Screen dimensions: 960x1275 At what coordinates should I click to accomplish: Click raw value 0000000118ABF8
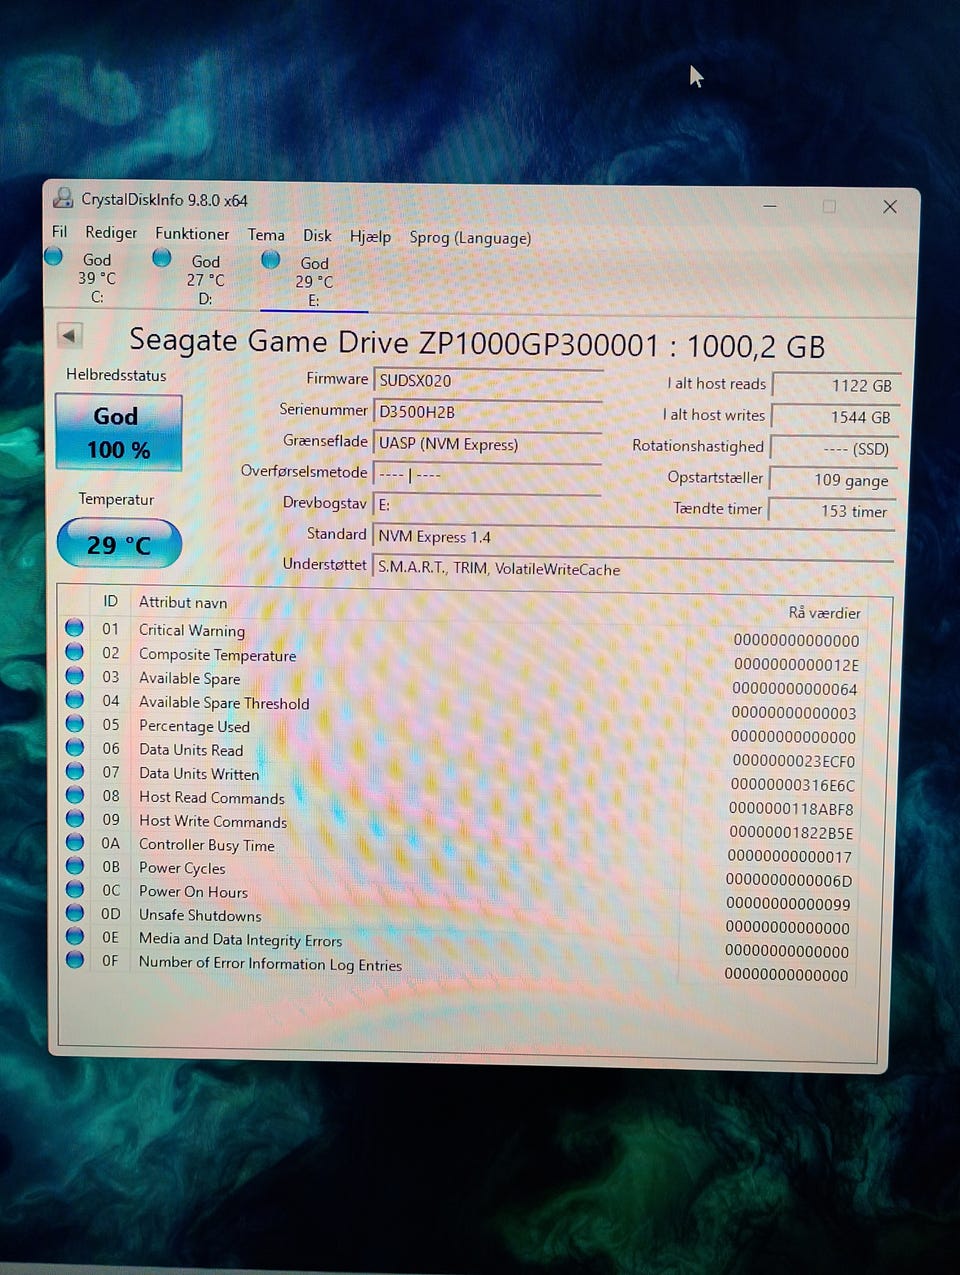pyautogui.click(x=791, y=809)
